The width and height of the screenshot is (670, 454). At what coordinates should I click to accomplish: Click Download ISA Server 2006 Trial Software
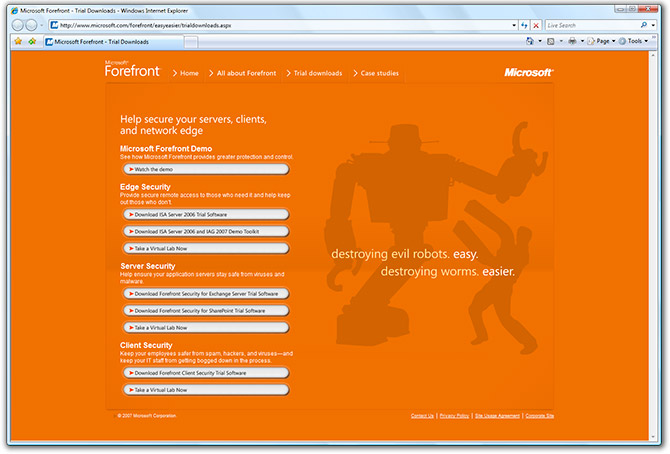tap(206, 215)
